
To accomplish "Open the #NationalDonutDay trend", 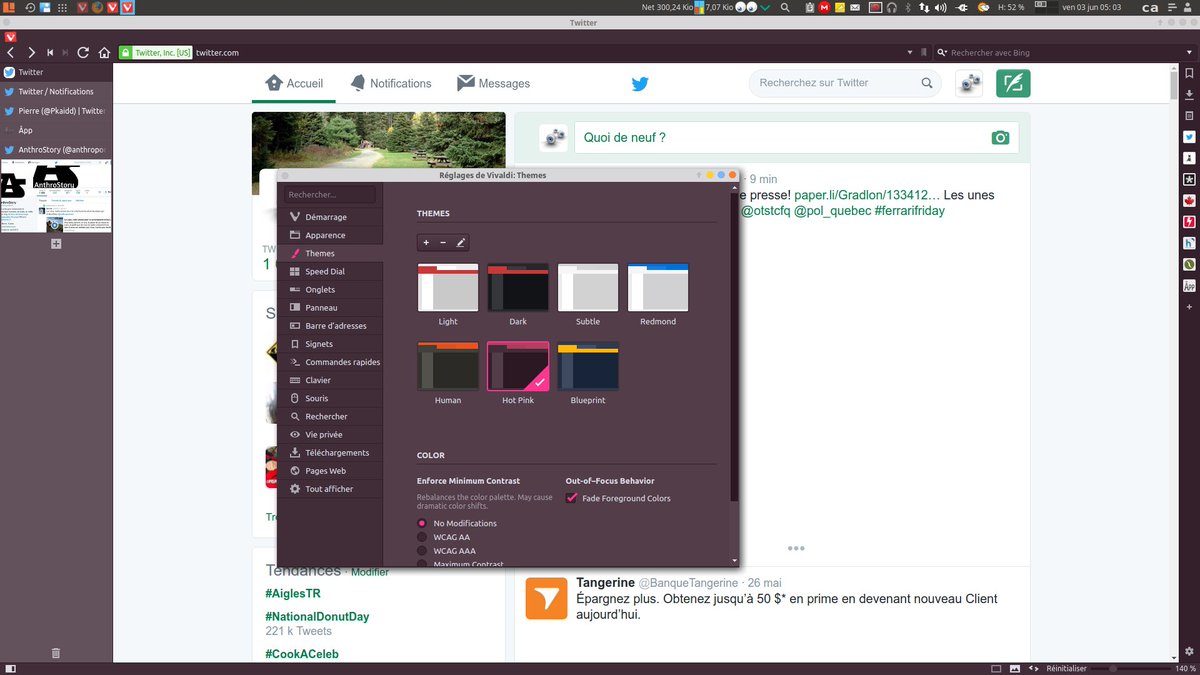I will [x=317, y=617].
